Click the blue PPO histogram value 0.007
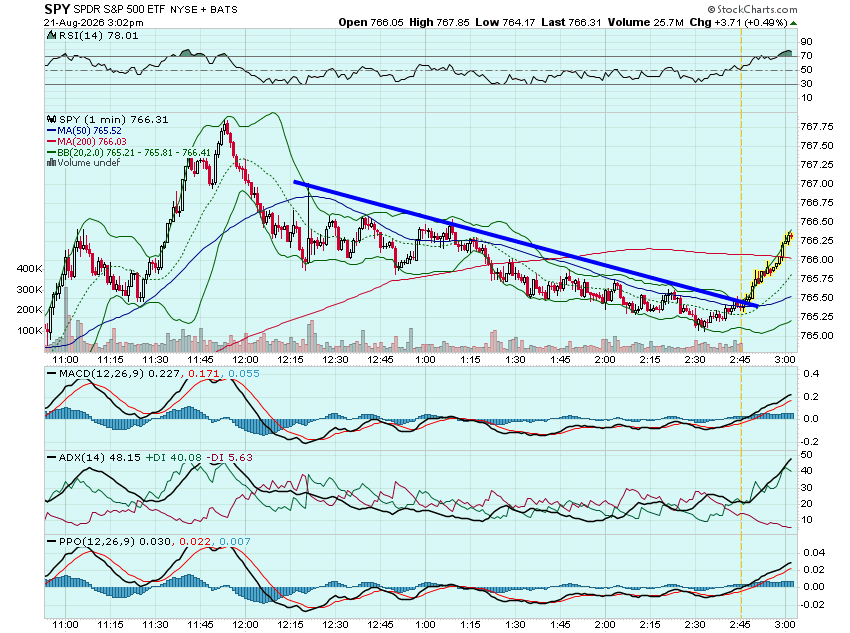The height and width of the screenshot is (633, 850). [x=235, y=541]
